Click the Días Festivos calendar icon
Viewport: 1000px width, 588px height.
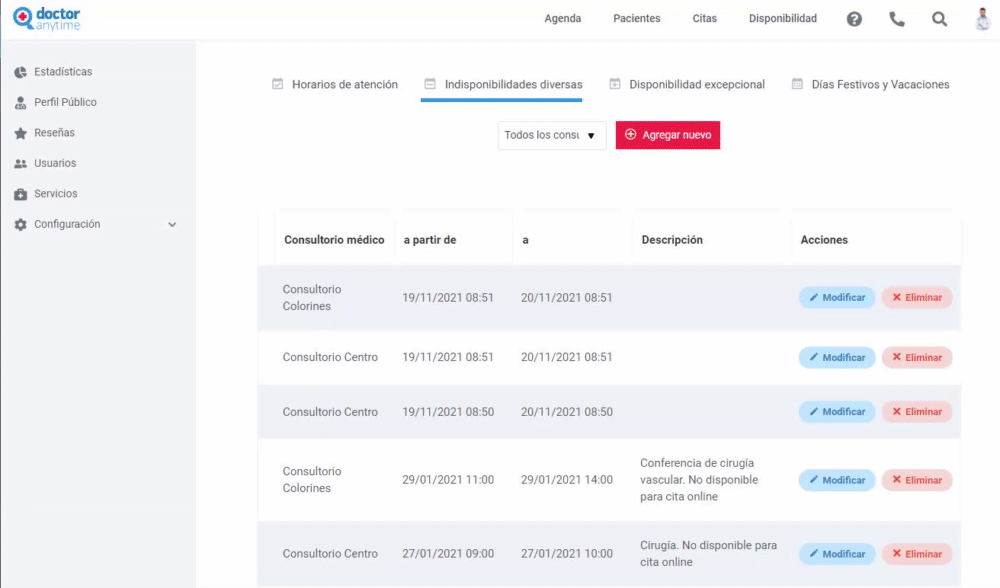[797, 84]
